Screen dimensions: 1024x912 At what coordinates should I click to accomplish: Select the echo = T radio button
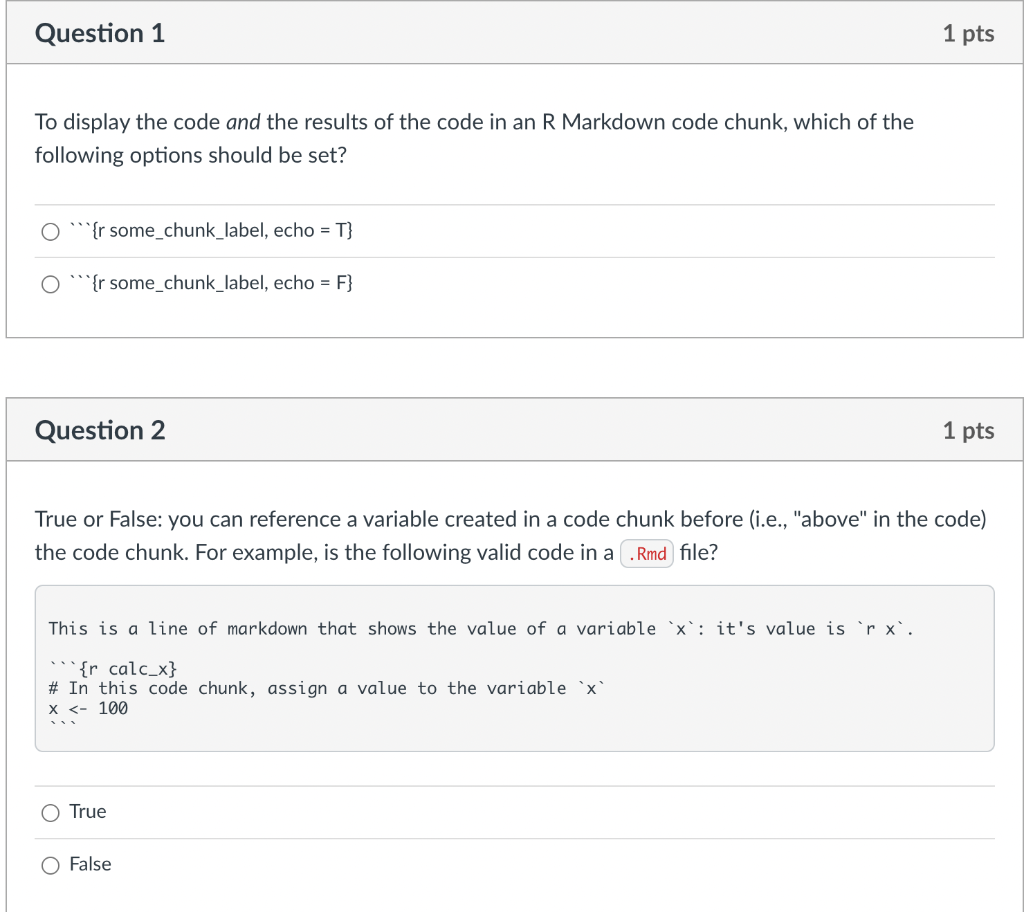(50, 232)
